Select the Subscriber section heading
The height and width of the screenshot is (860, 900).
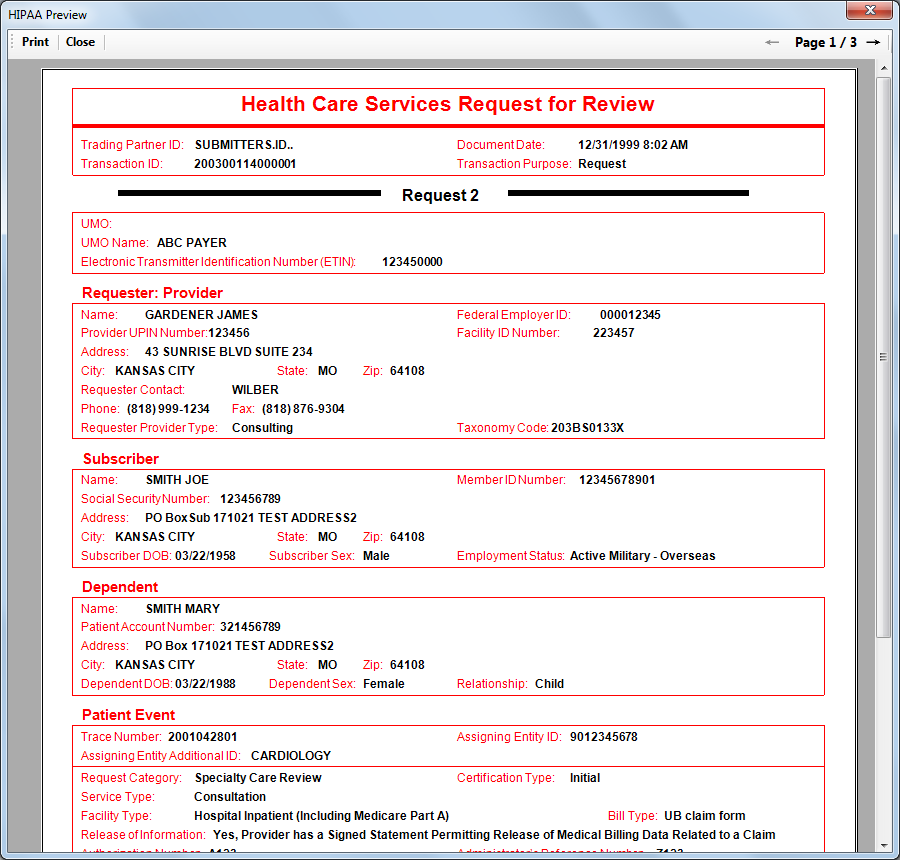[120, 458]
